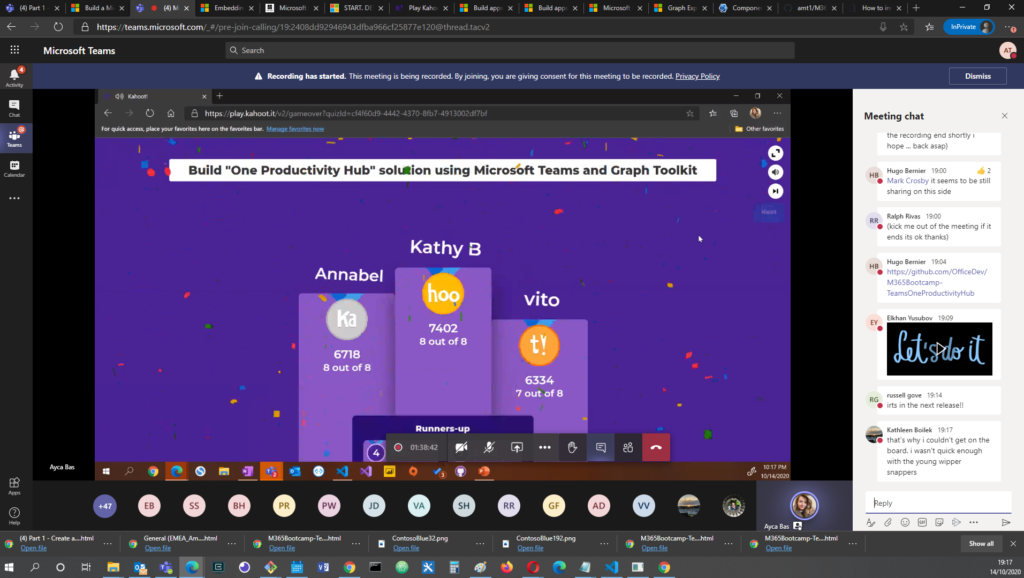
Task: Raise hand in meeting controls
Action: point(572,447)
